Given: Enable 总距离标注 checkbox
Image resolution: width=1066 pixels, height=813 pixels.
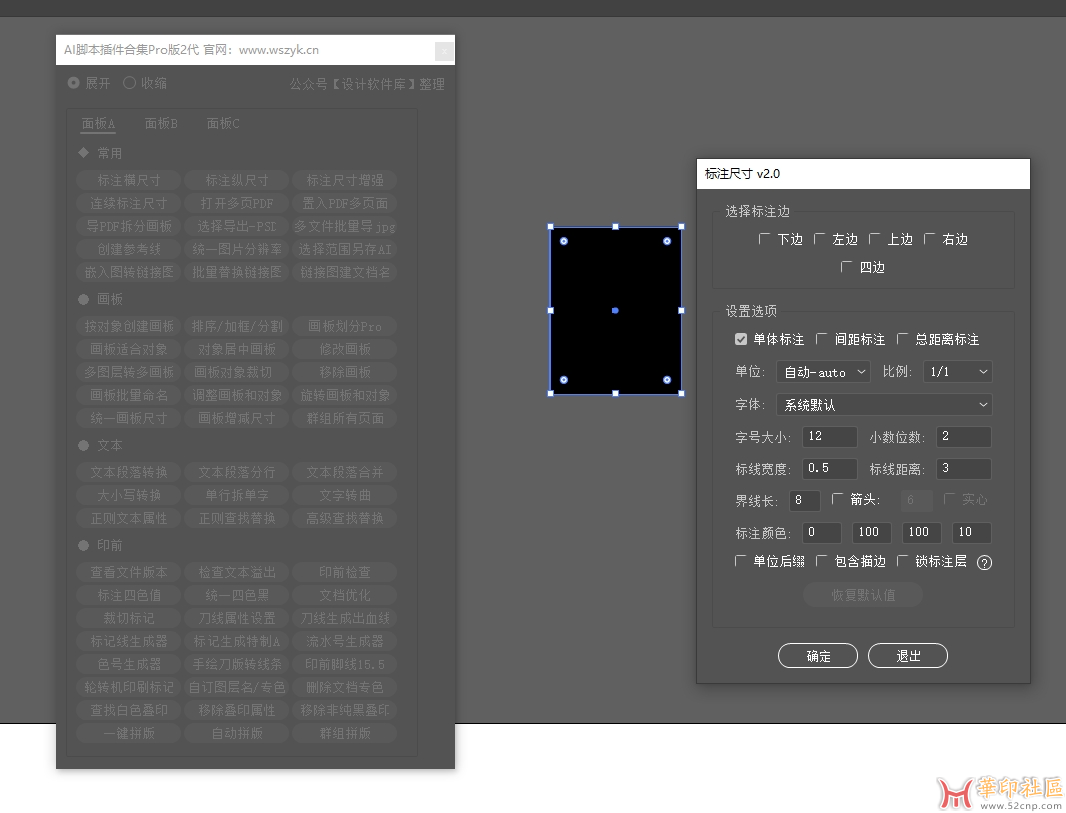Looking at the screenshot, I should (903, 339).
